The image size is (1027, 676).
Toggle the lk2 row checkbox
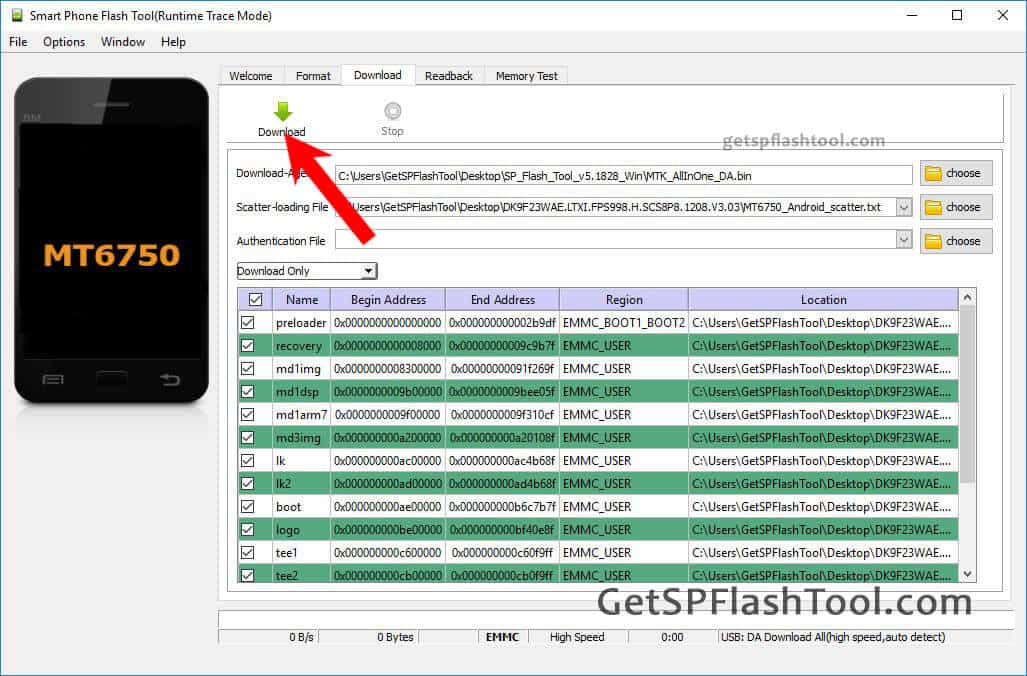[248, 483]
